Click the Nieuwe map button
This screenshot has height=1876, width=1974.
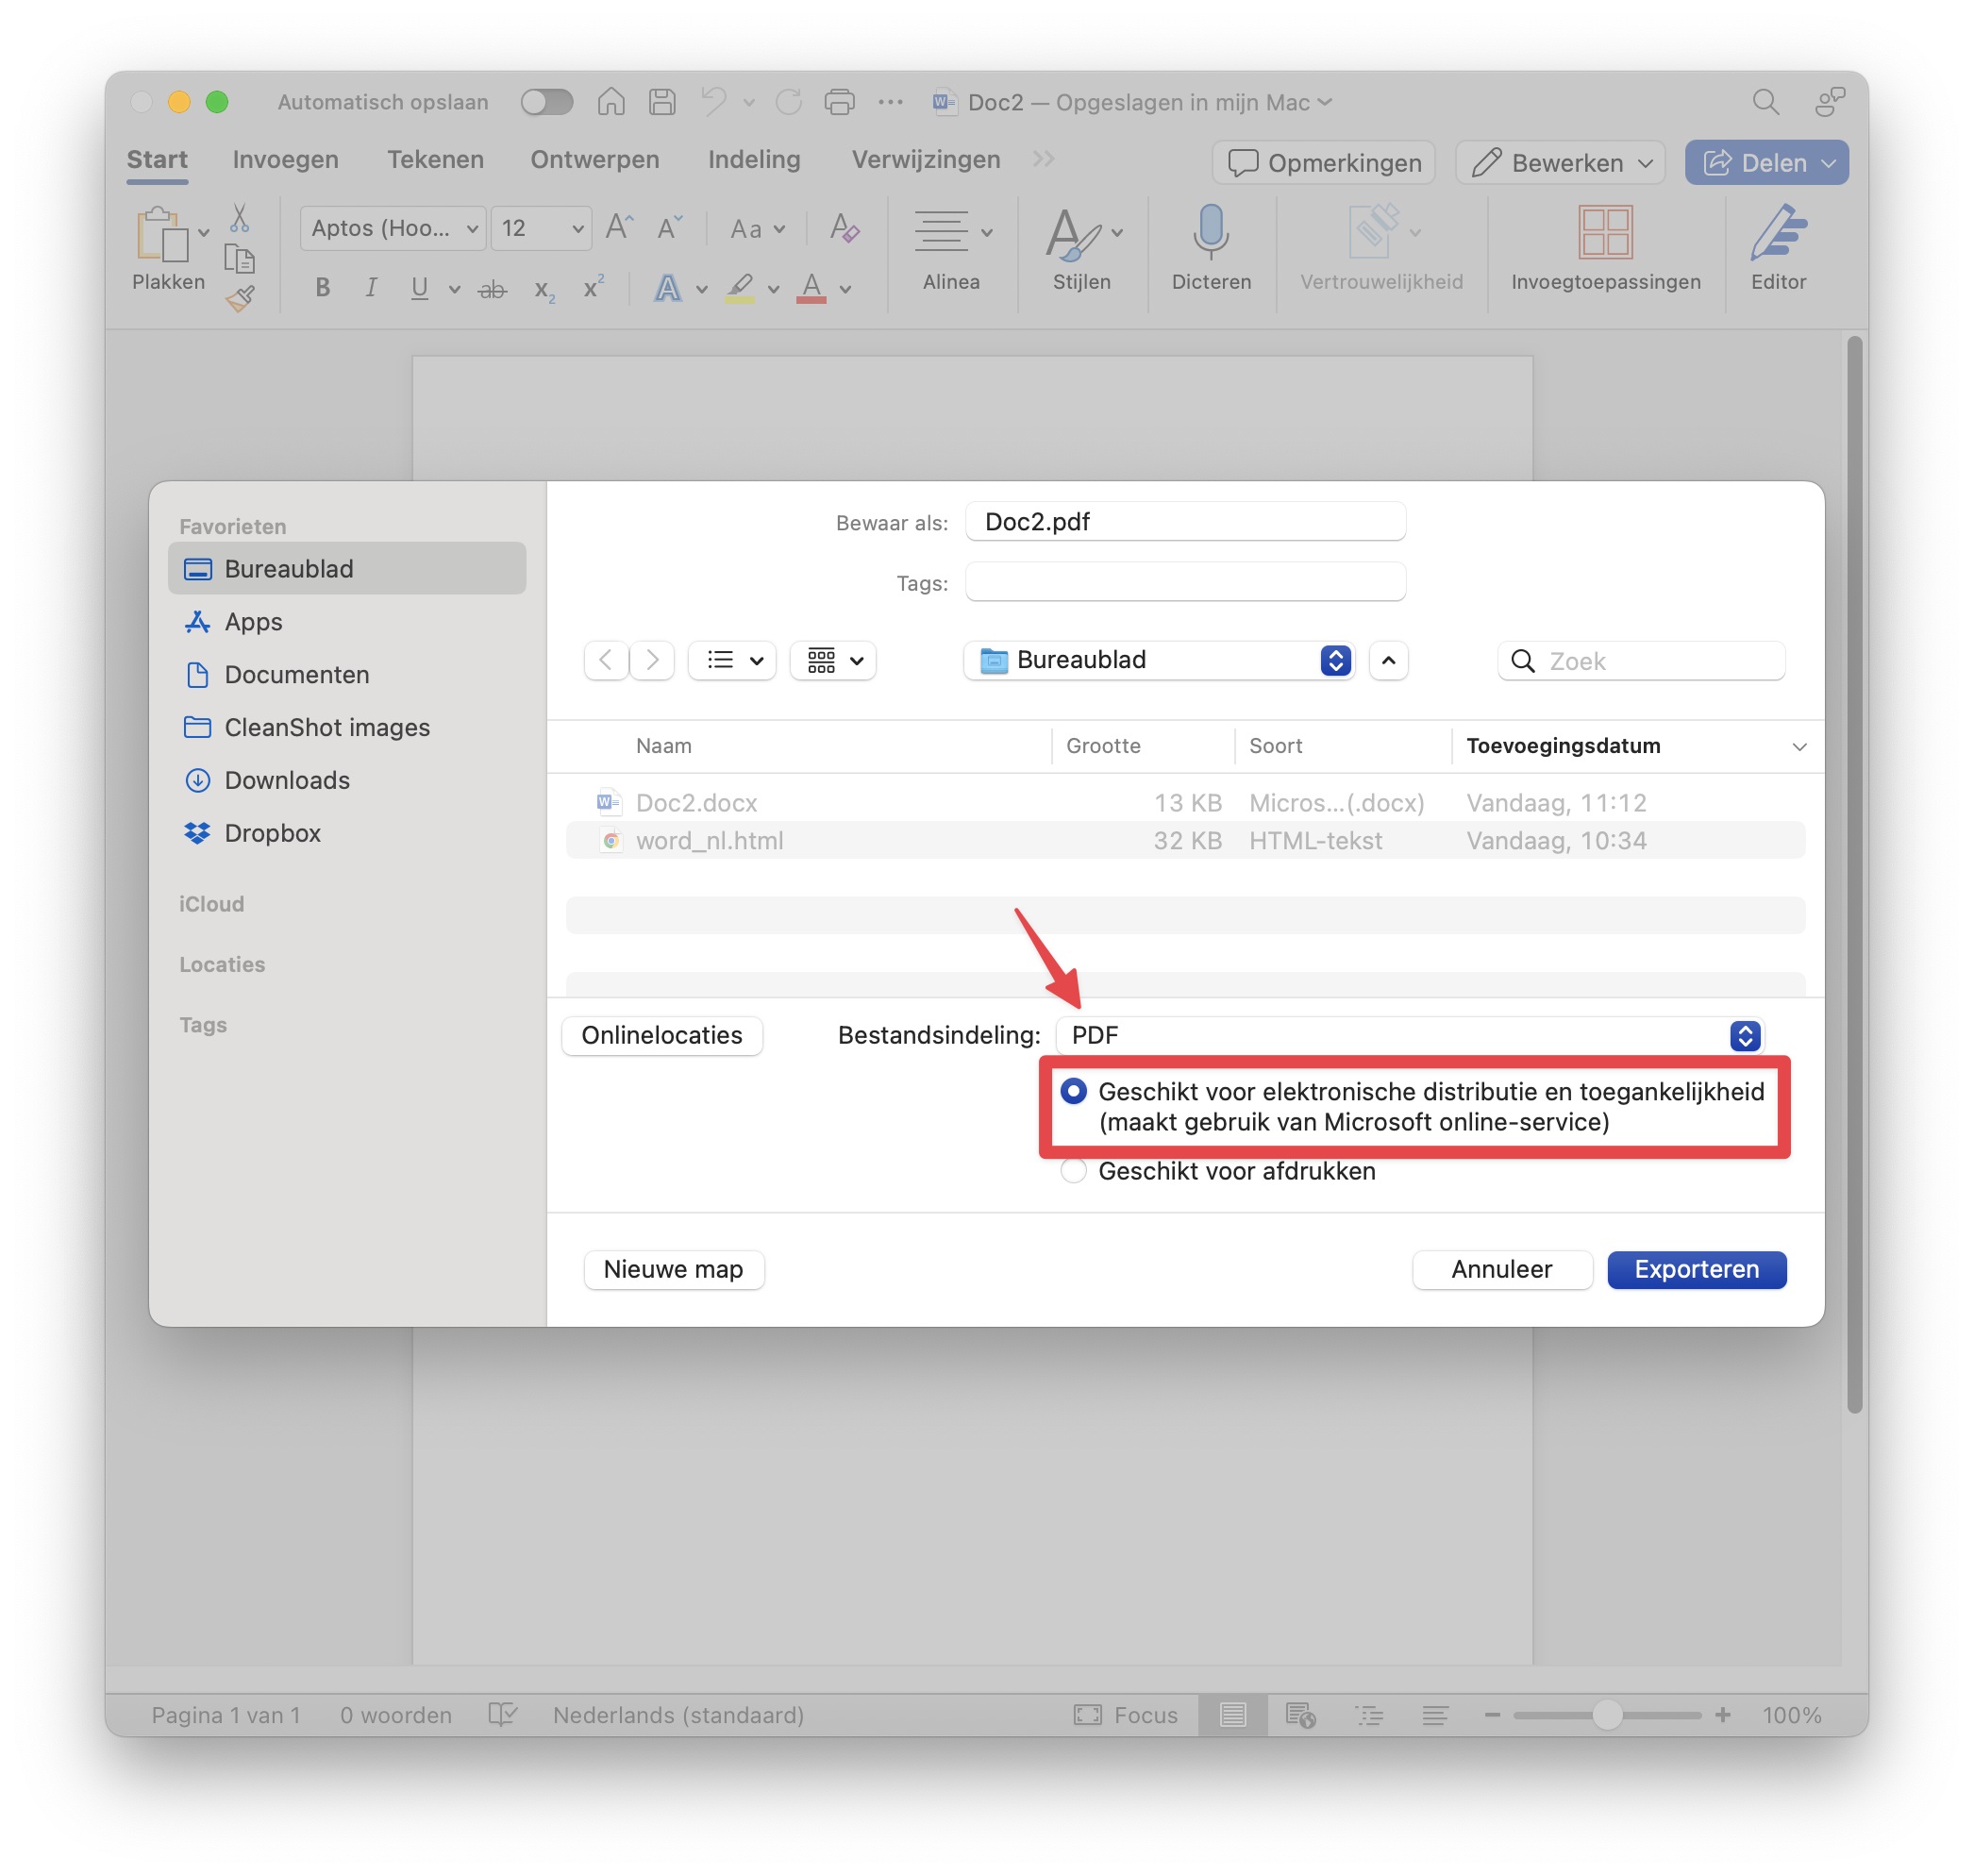(673, 1269)
